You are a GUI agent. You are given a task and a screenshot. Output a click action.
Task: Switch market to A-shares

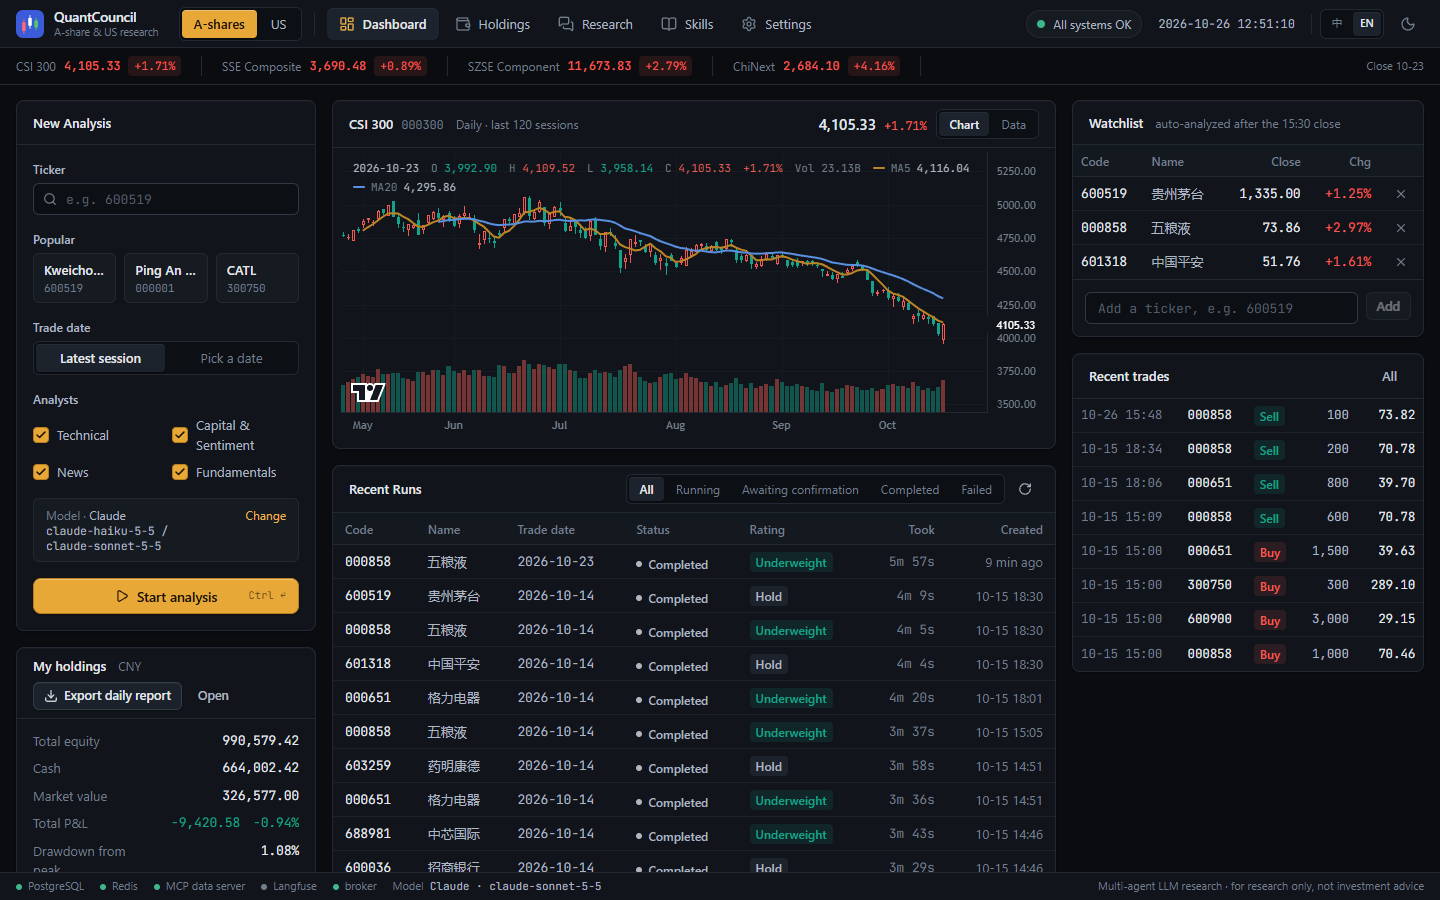click(x=219, y=24)
